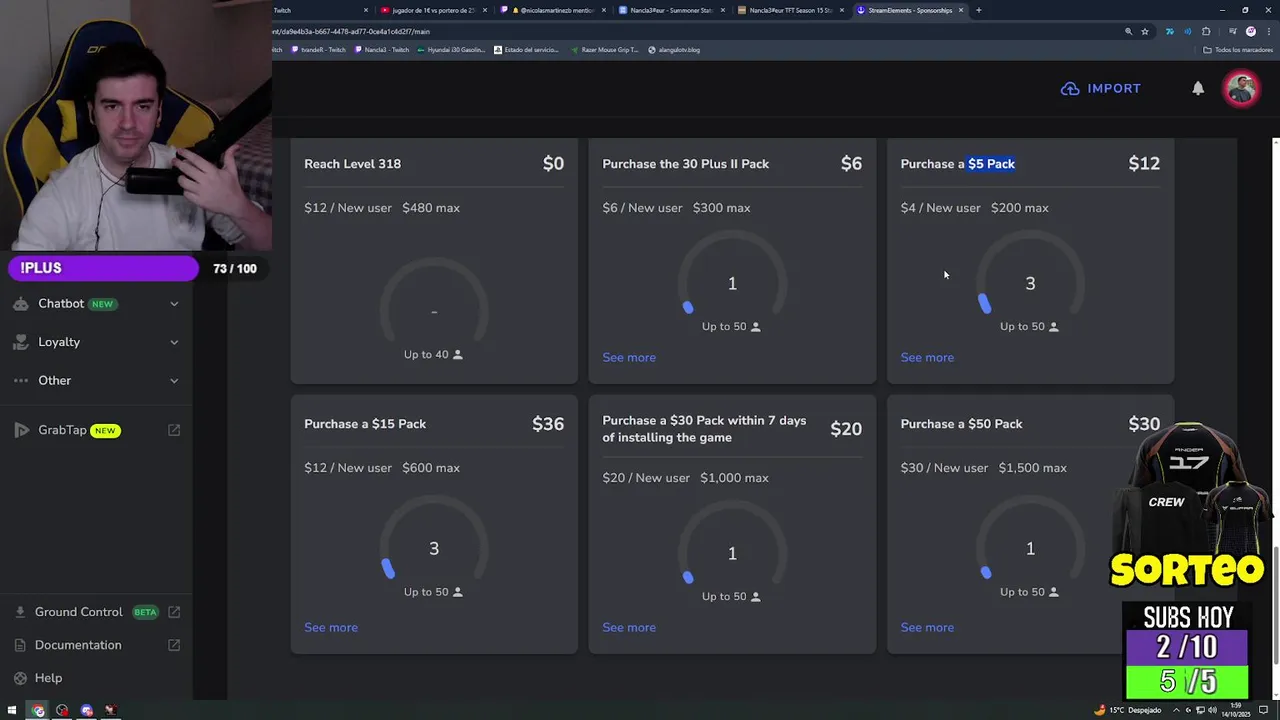
Task: Click the Chrome taskbar icon
Action: point(38,710)
